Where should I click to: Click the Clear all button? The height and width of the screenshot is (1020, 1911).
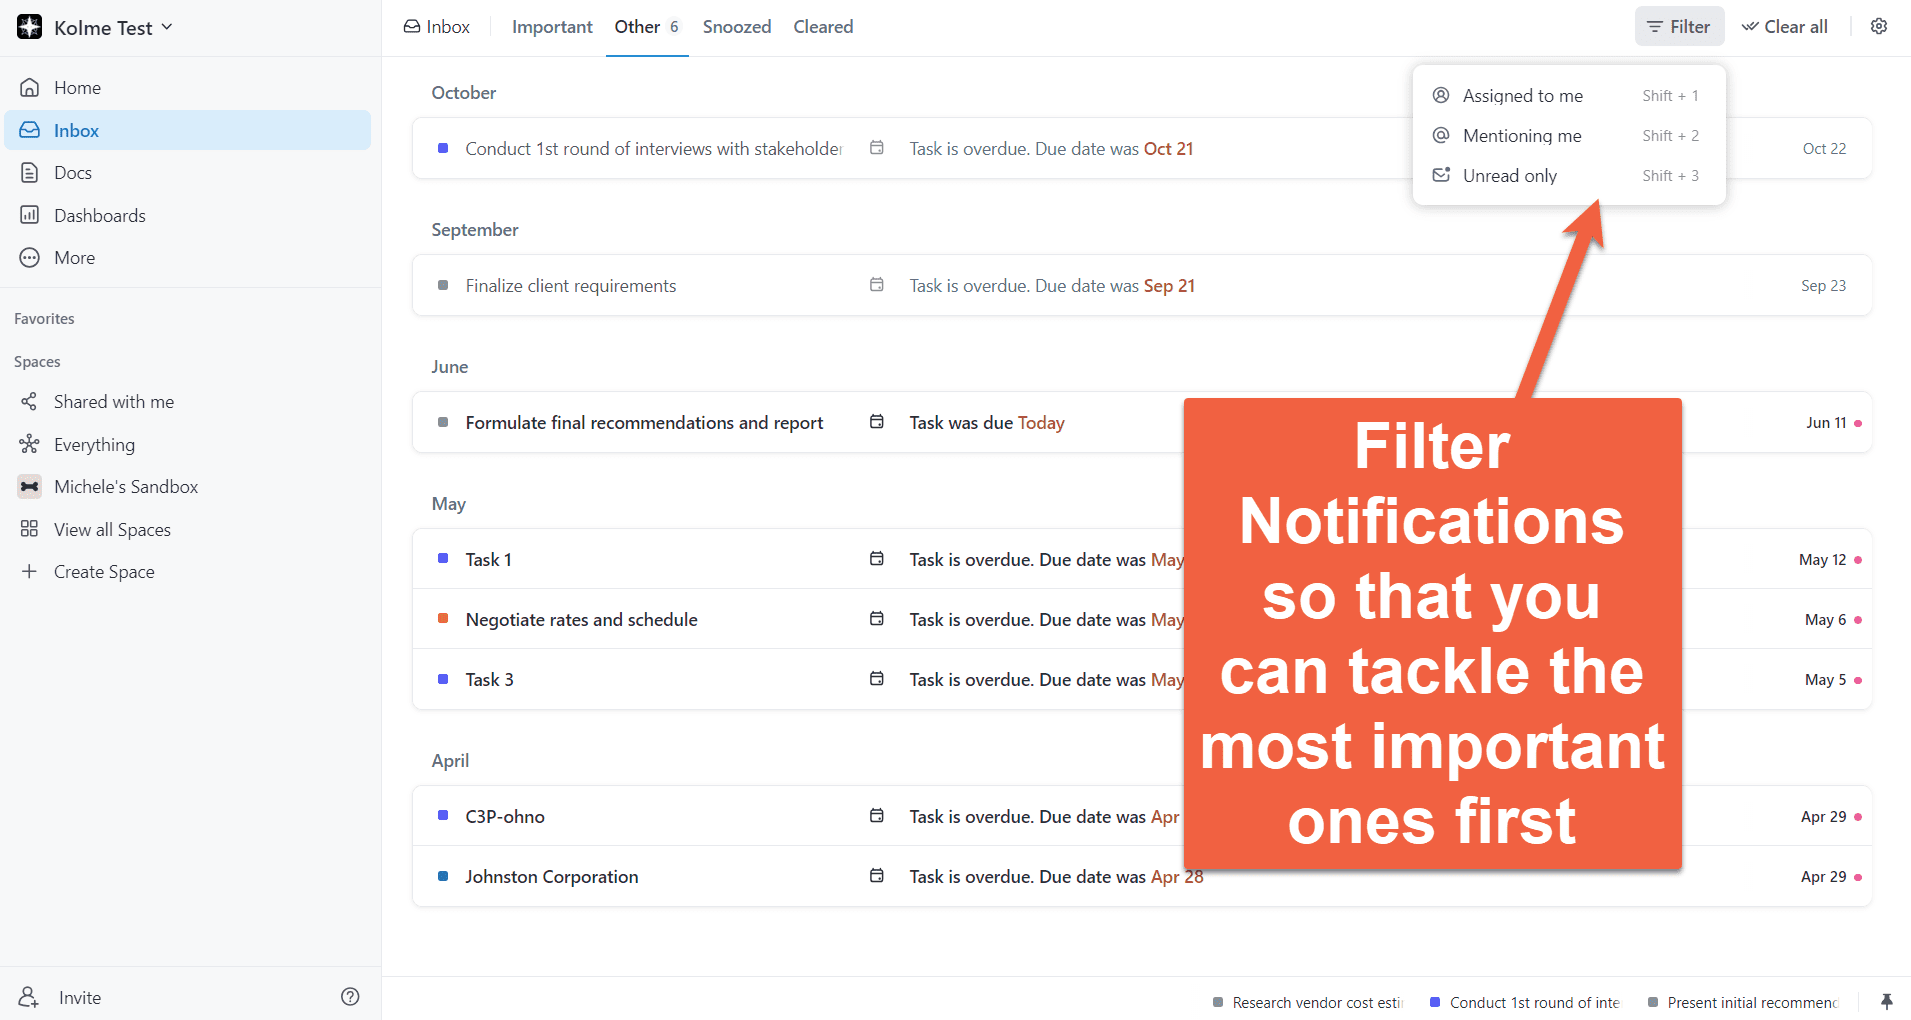click(x=1785, y=27)
